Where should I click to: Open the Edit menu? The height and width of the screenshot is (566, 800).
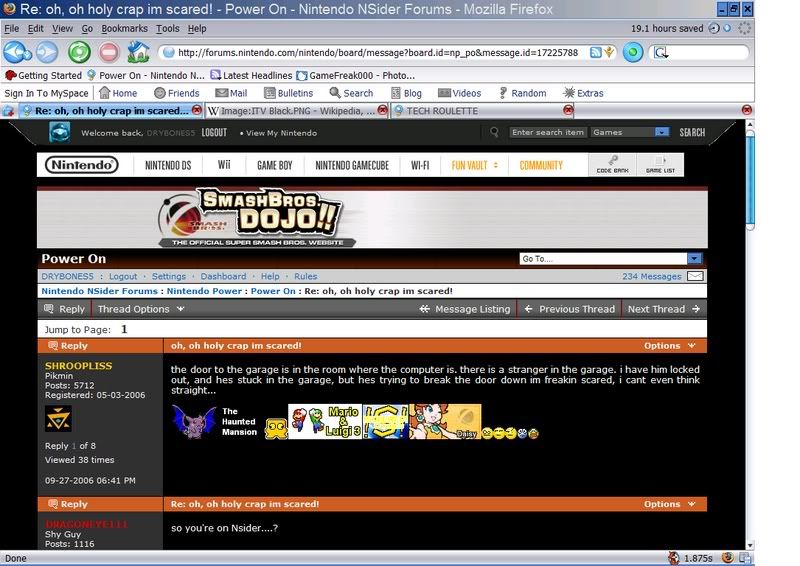click(x=35, y=29)
